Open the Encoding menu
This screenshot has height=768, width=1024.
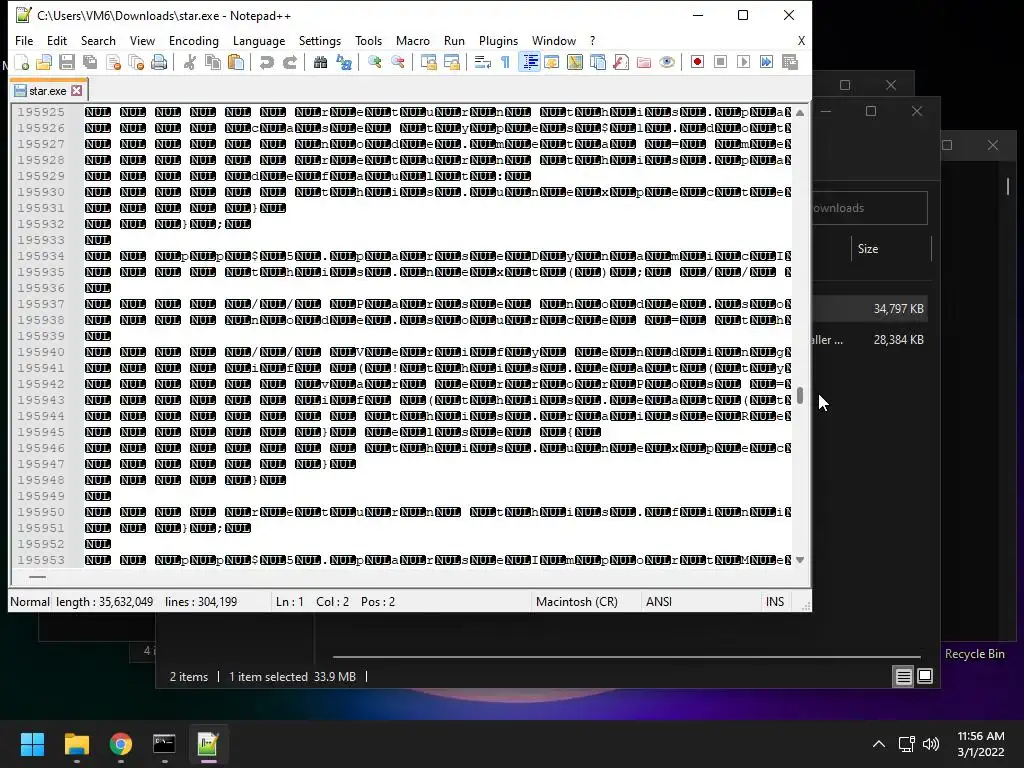pyautogui.click(x=193, y=40)
